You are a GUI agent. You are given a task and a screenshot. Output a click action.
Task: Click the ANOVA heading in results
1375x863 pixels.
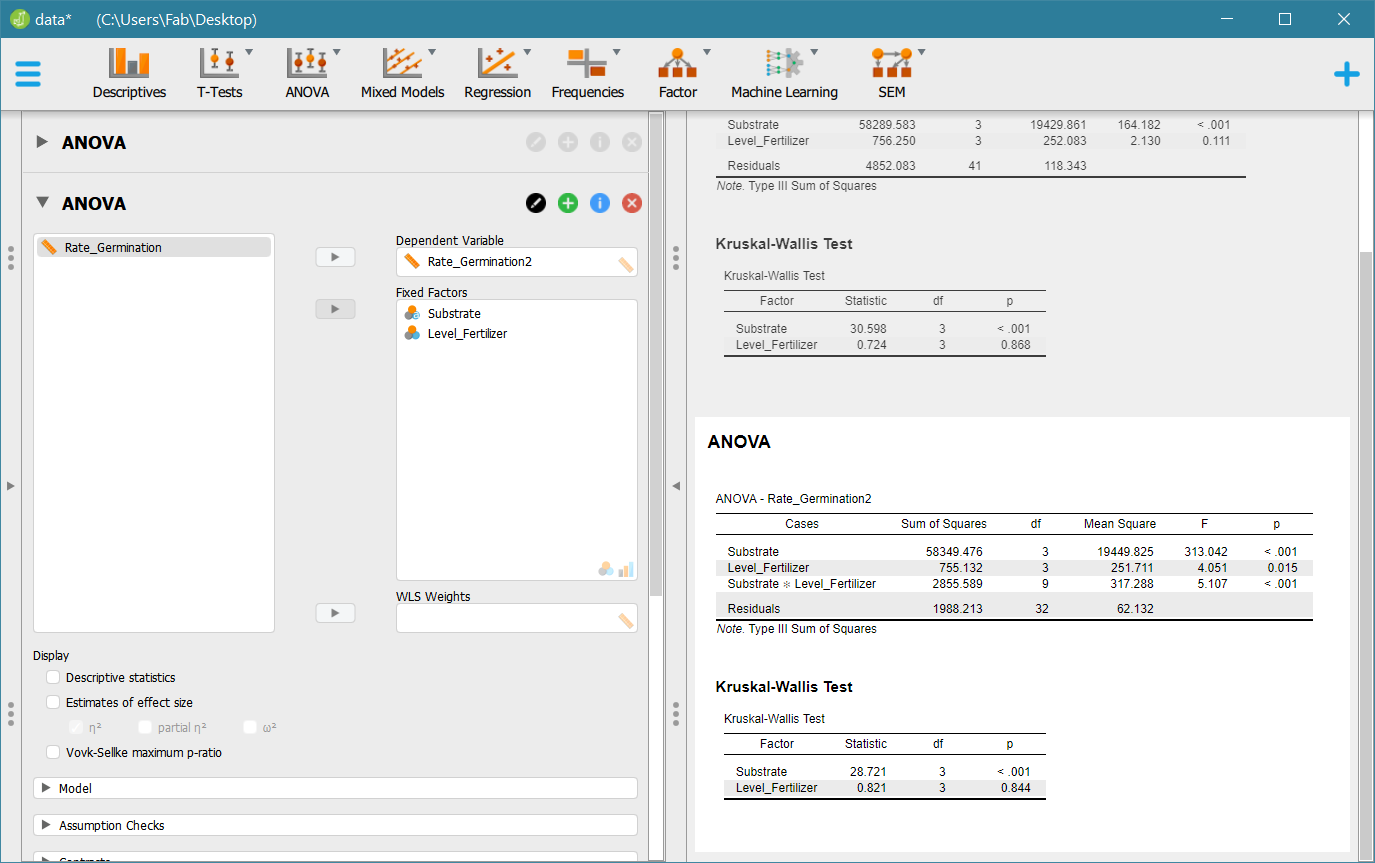(739, 441)
